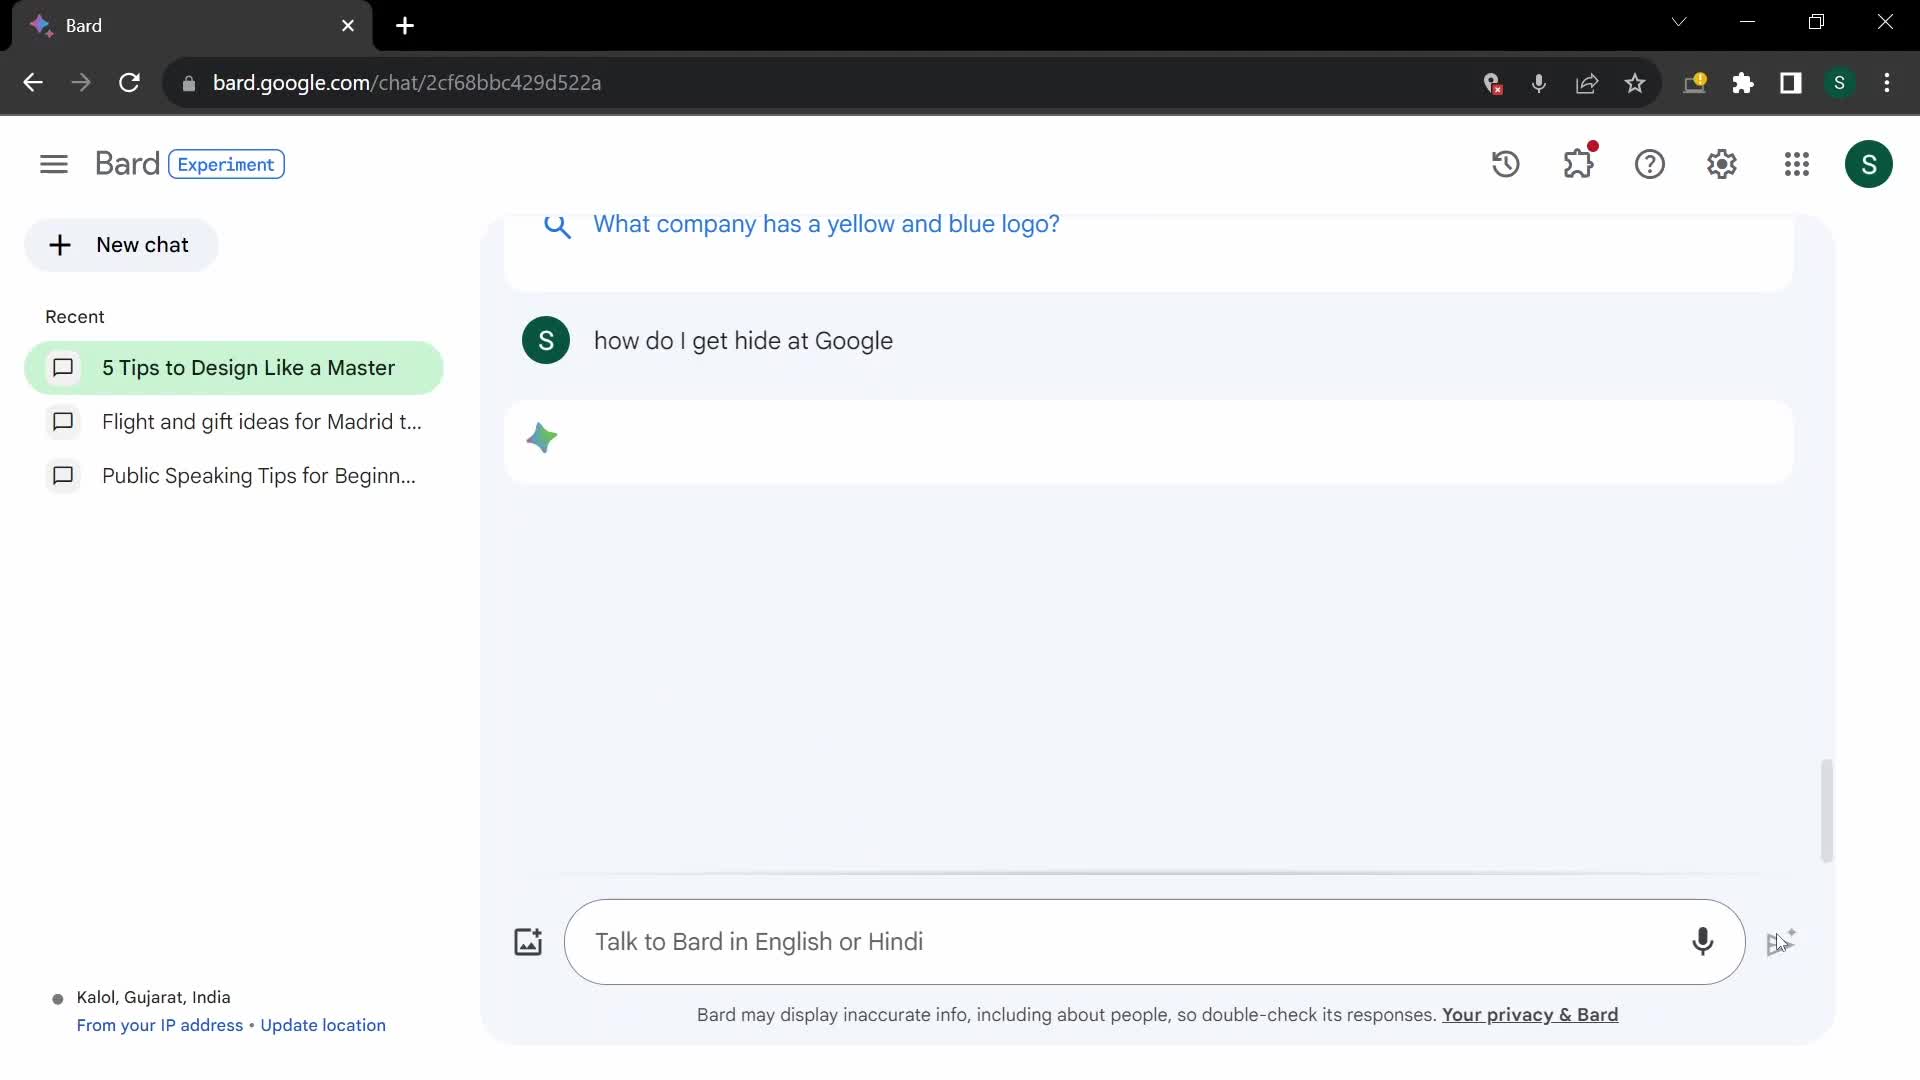Viewport: 1920px width, 1080px height.
Task: Open 'Public Speaking Tips for Beginn...' chat
Action: click(x=234, y=476)
